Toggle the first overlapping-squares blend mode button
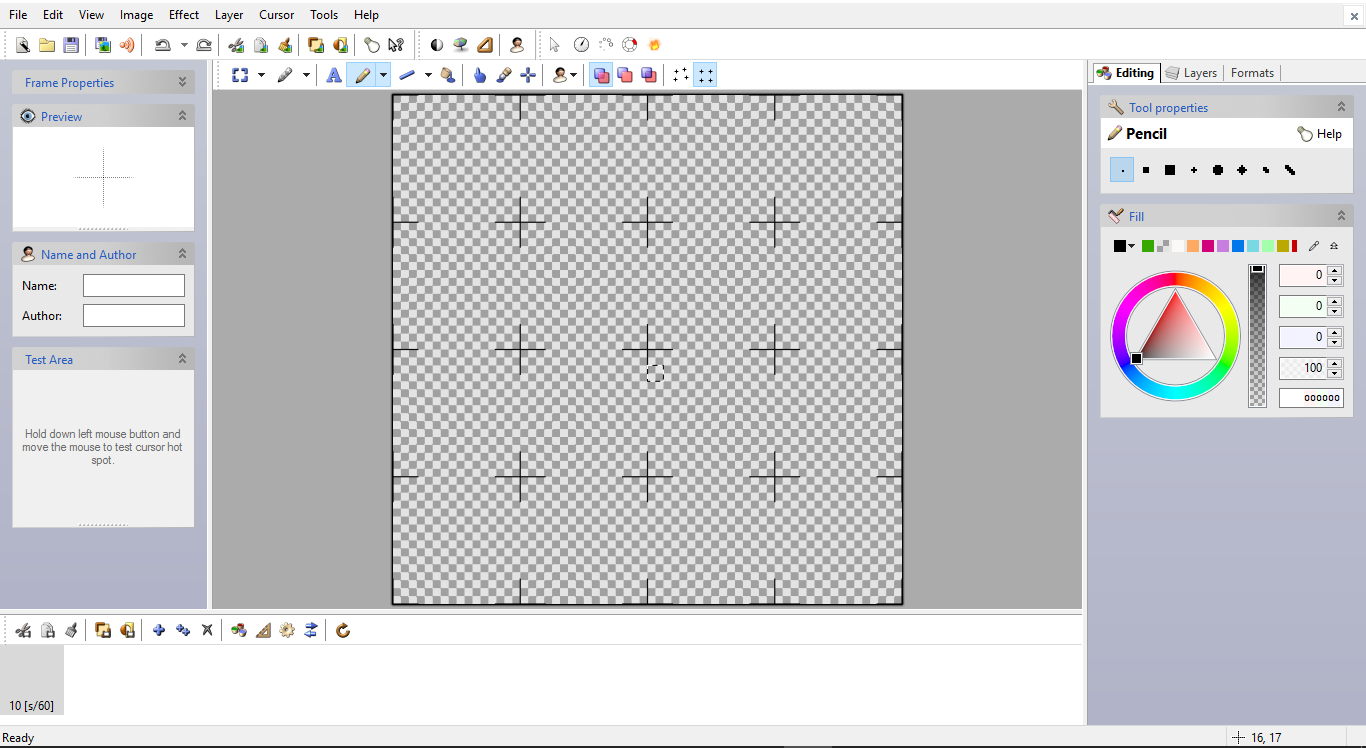This screenshot has width=1366, height=748. coord(601,75)
